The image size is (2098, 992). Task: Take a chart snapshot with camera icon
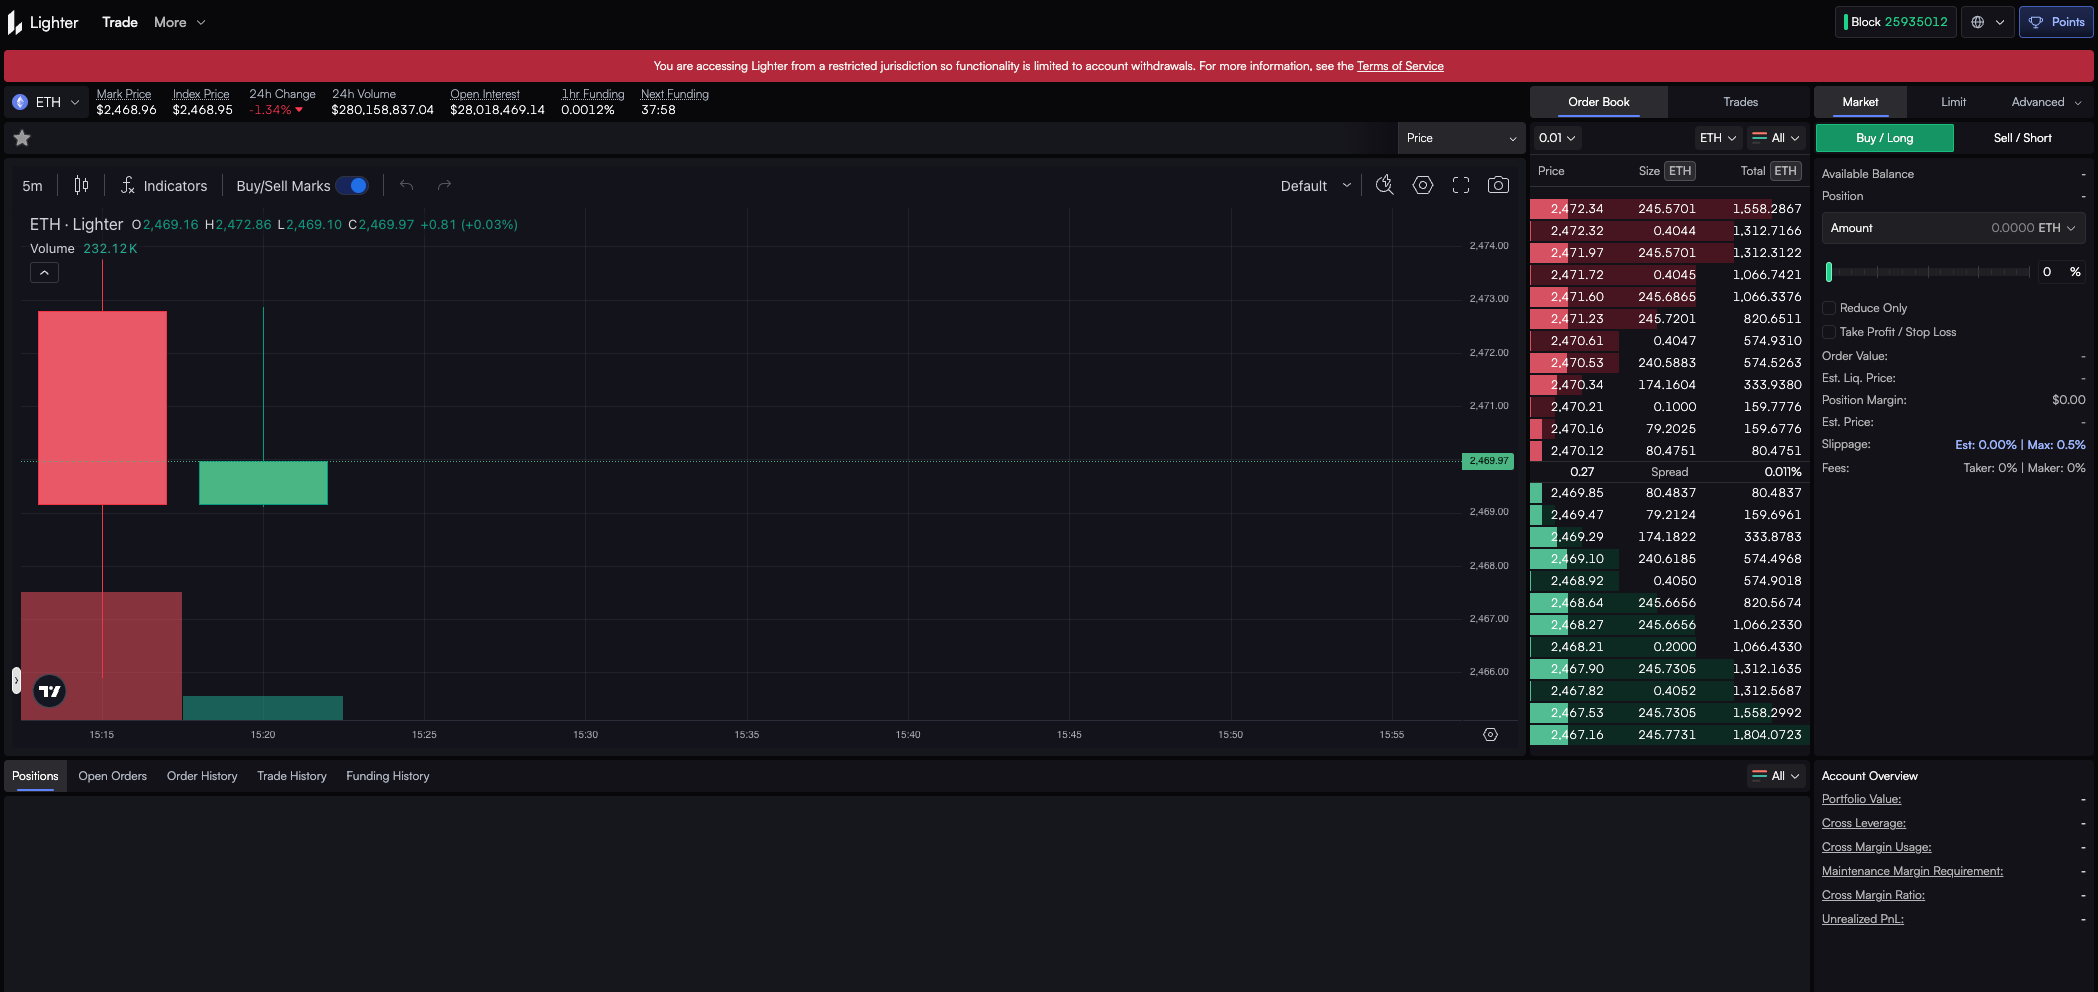coord(1497,185)
